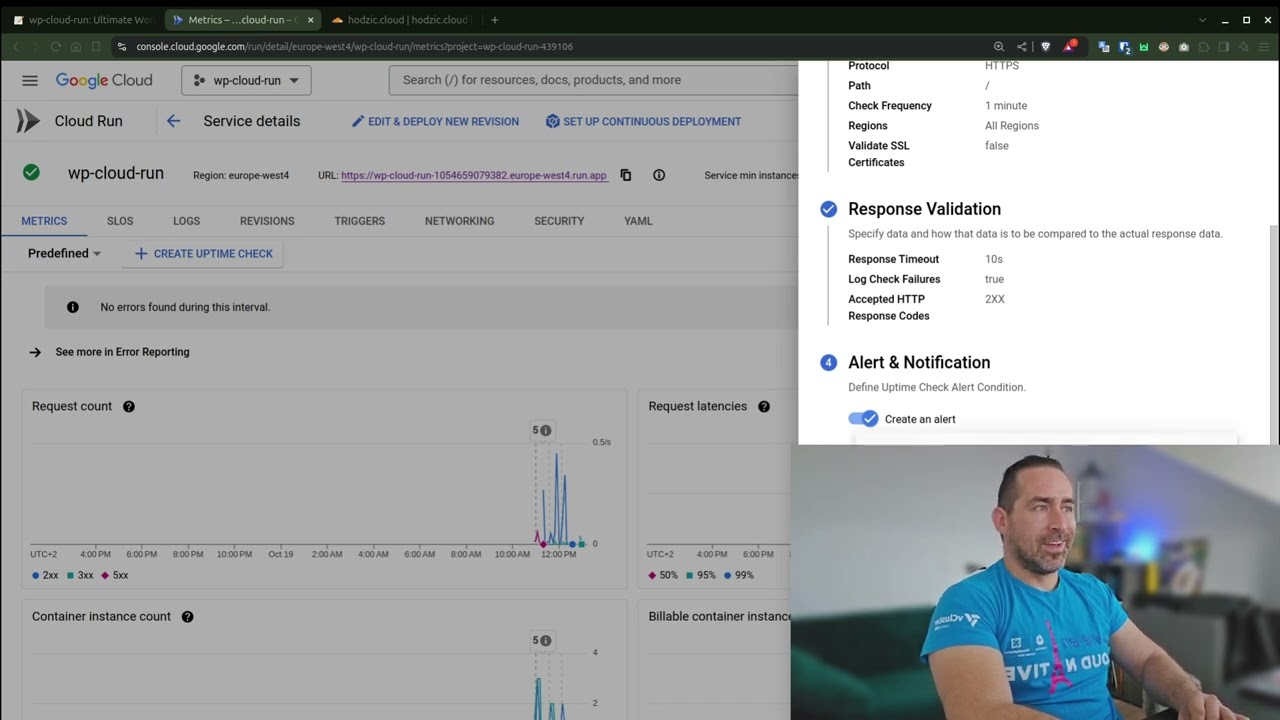
Task: Open the Container instance count help icon
Action: (187, 616)
